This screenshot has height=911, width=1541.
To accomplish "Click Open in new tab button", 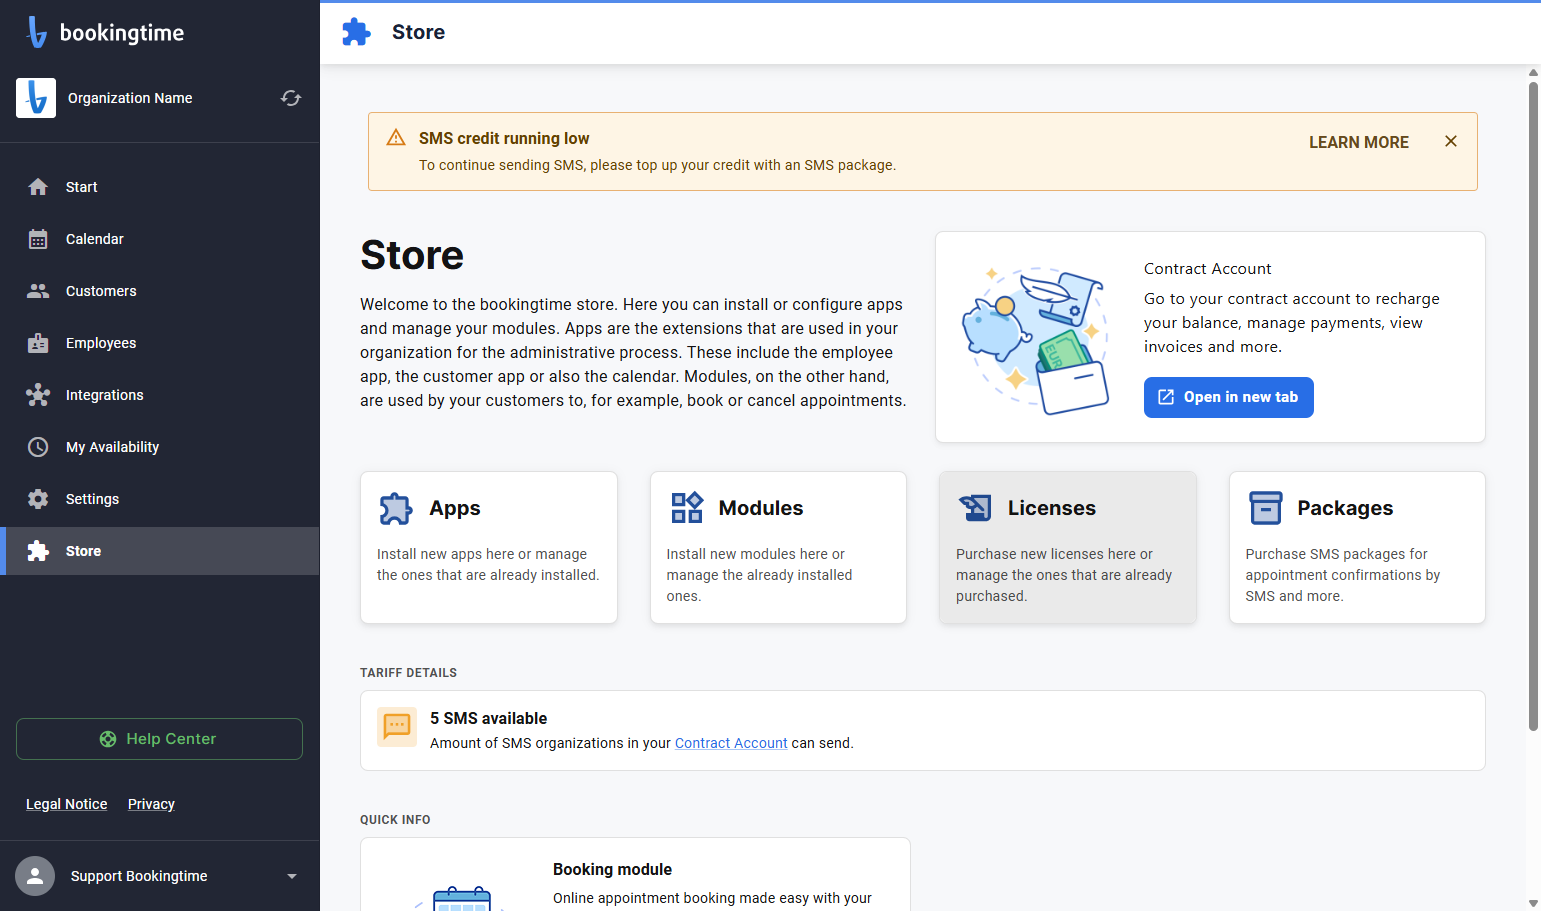I will [x=1228, y=397].
